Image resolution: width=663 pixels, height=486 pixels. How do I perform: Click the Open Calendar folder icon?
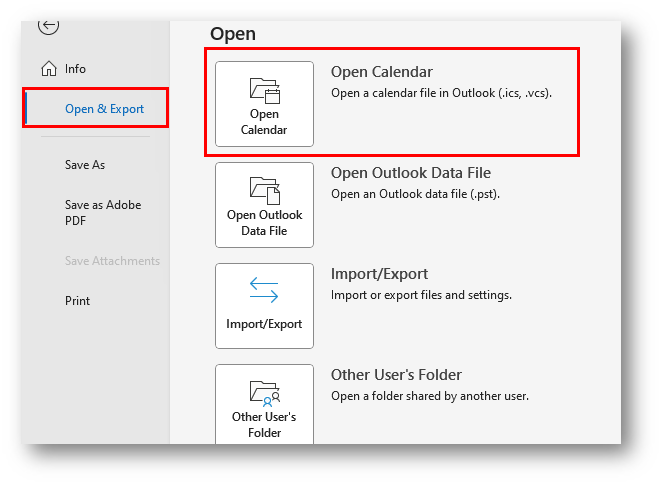[x=265, y=91]
